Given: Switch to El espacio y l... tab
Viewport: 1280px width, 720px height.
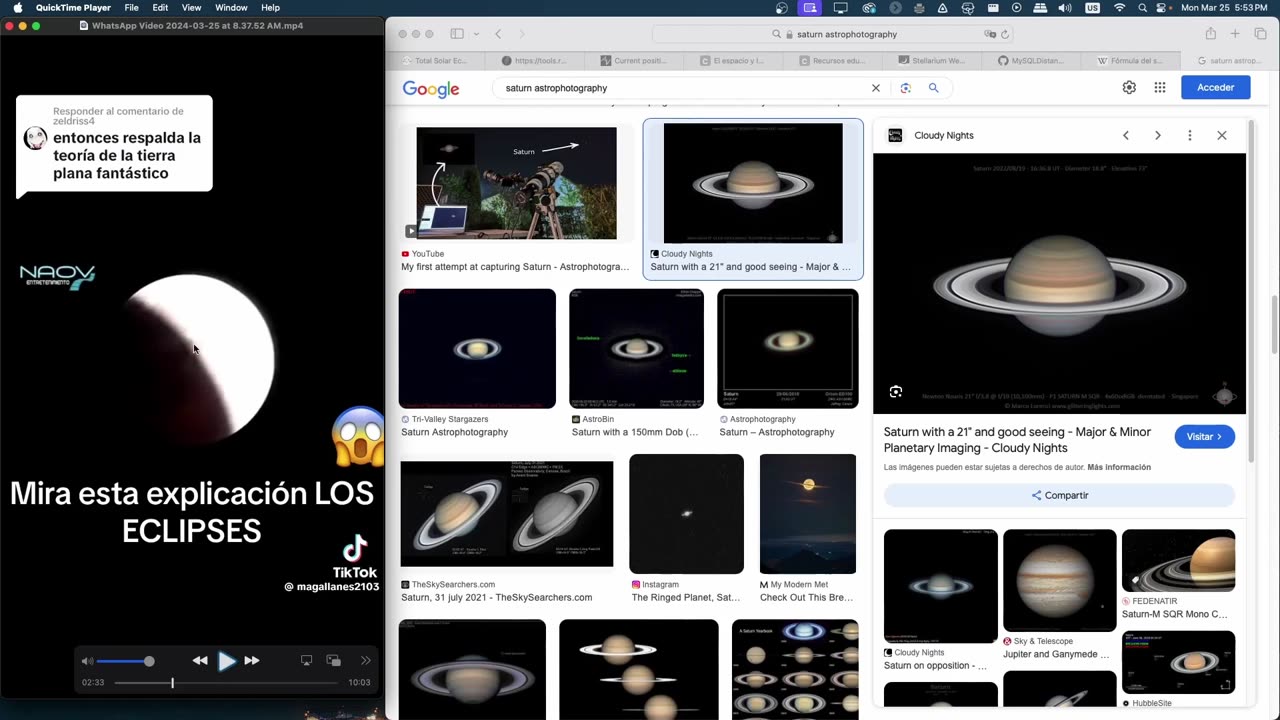Looking at the screenshot, I should pyautogui.click(x=733, y=61).
